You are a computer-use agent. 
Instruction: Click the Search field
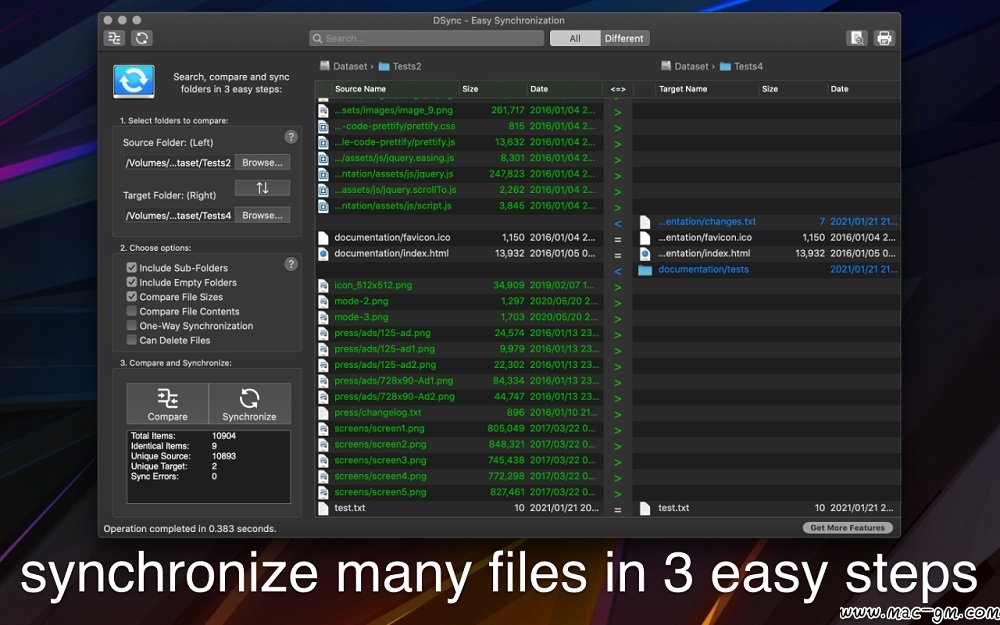pyautogui.click(x=427, y=38)
